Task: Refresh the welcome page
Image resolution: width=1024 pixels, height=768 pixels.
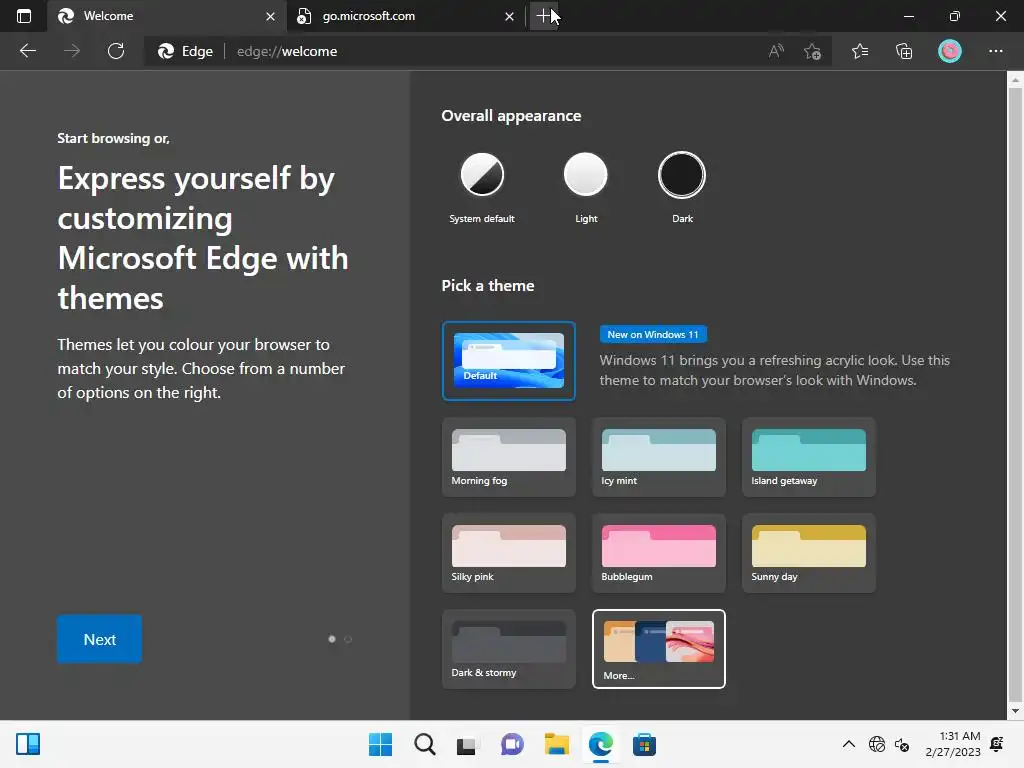Action: click(116, 51)
